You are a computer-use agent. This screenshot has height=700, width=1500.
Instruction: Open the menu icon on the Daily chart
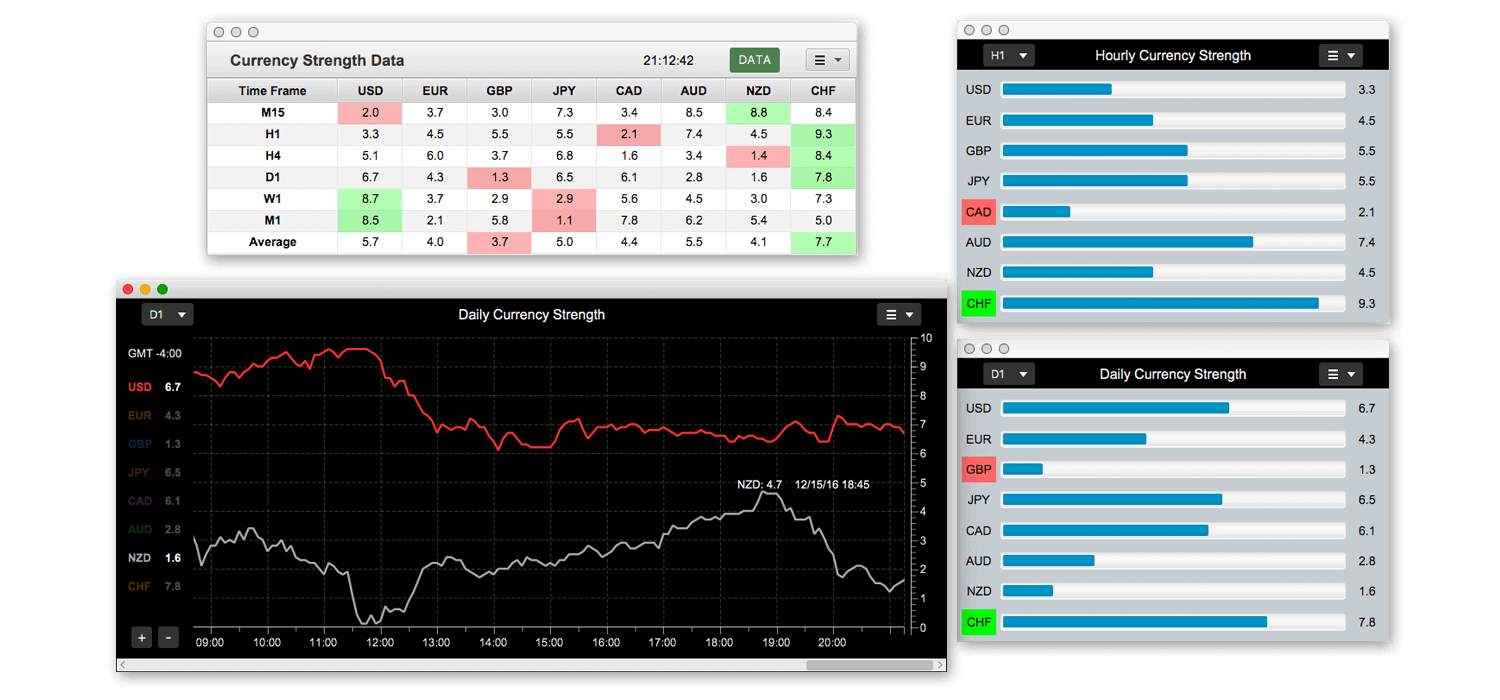pyautogui.click(x=899, y=314)
